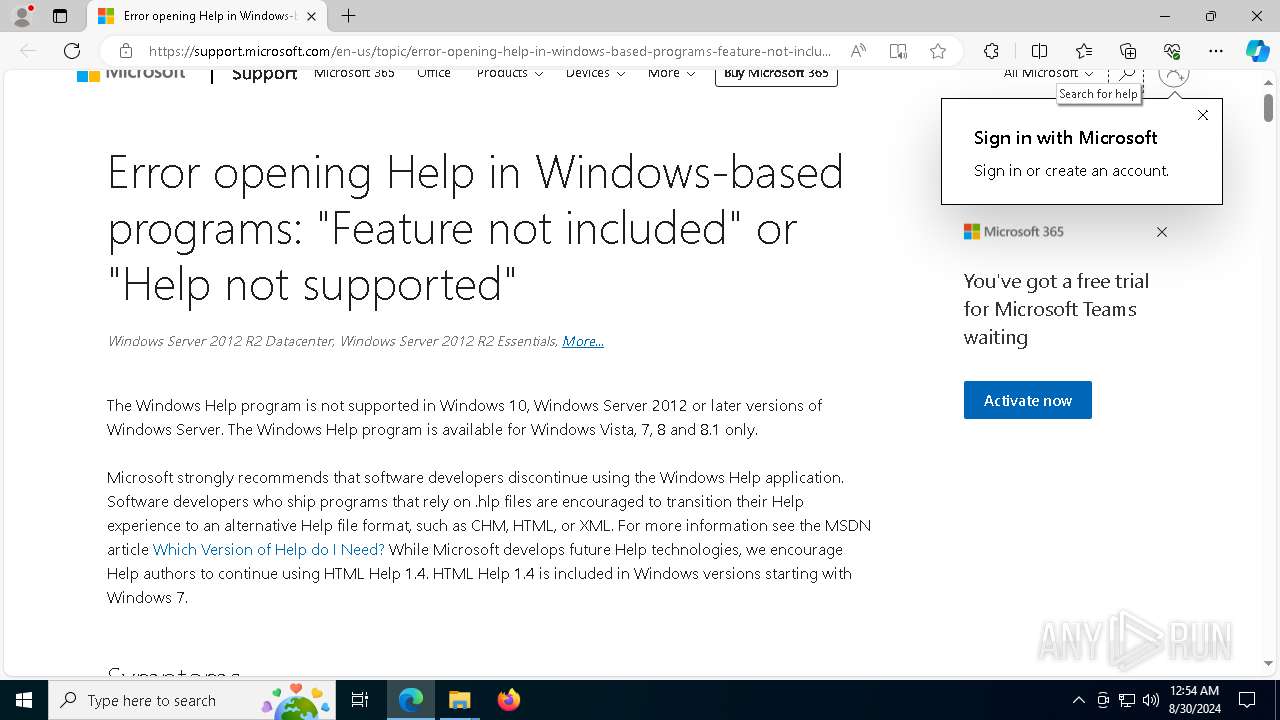Screen dimensions: 1280x720
Task: Open the notification center
Action: click(1247, 700)
